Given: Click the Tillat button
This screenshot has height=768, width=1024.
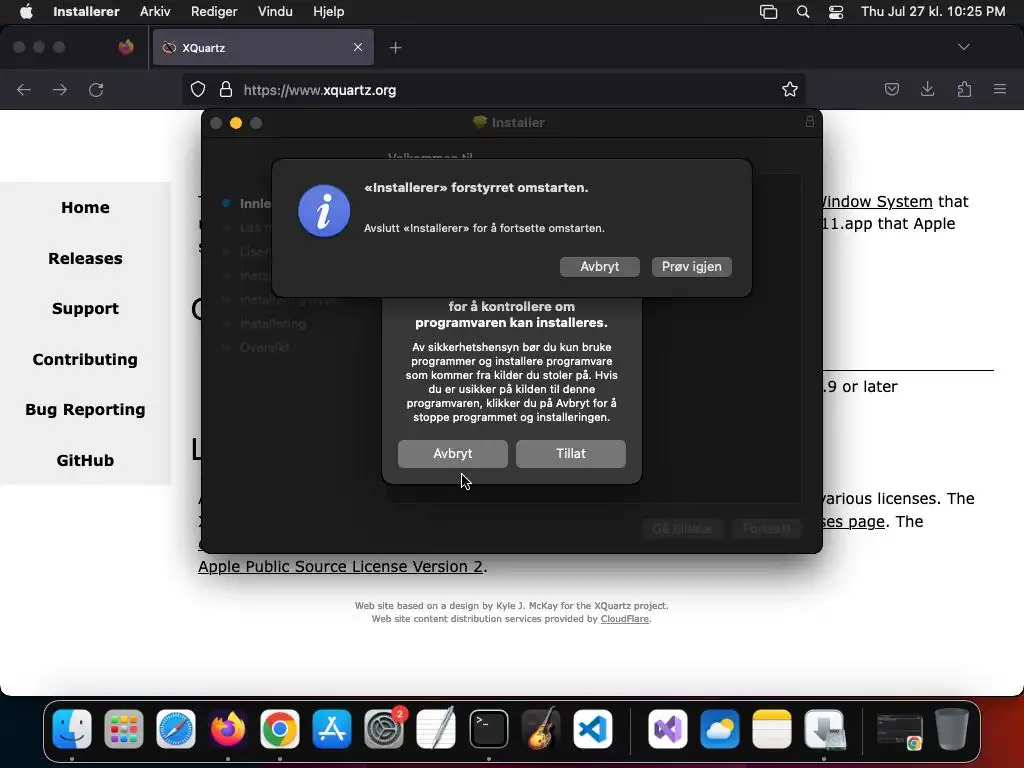Looking at the screenshot, I should point(571,454).
